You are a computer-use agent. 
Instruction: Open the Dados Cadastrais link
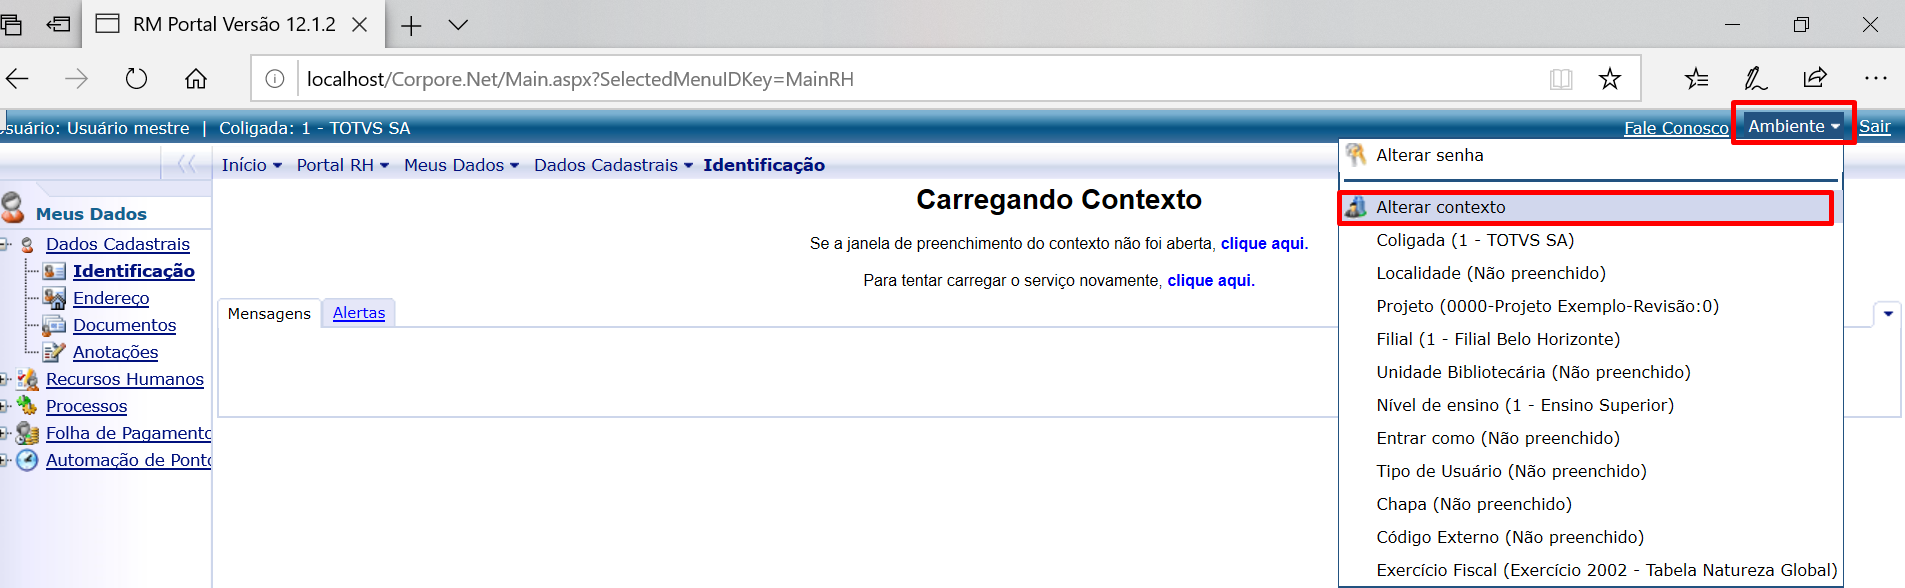[x=118, y=244]
